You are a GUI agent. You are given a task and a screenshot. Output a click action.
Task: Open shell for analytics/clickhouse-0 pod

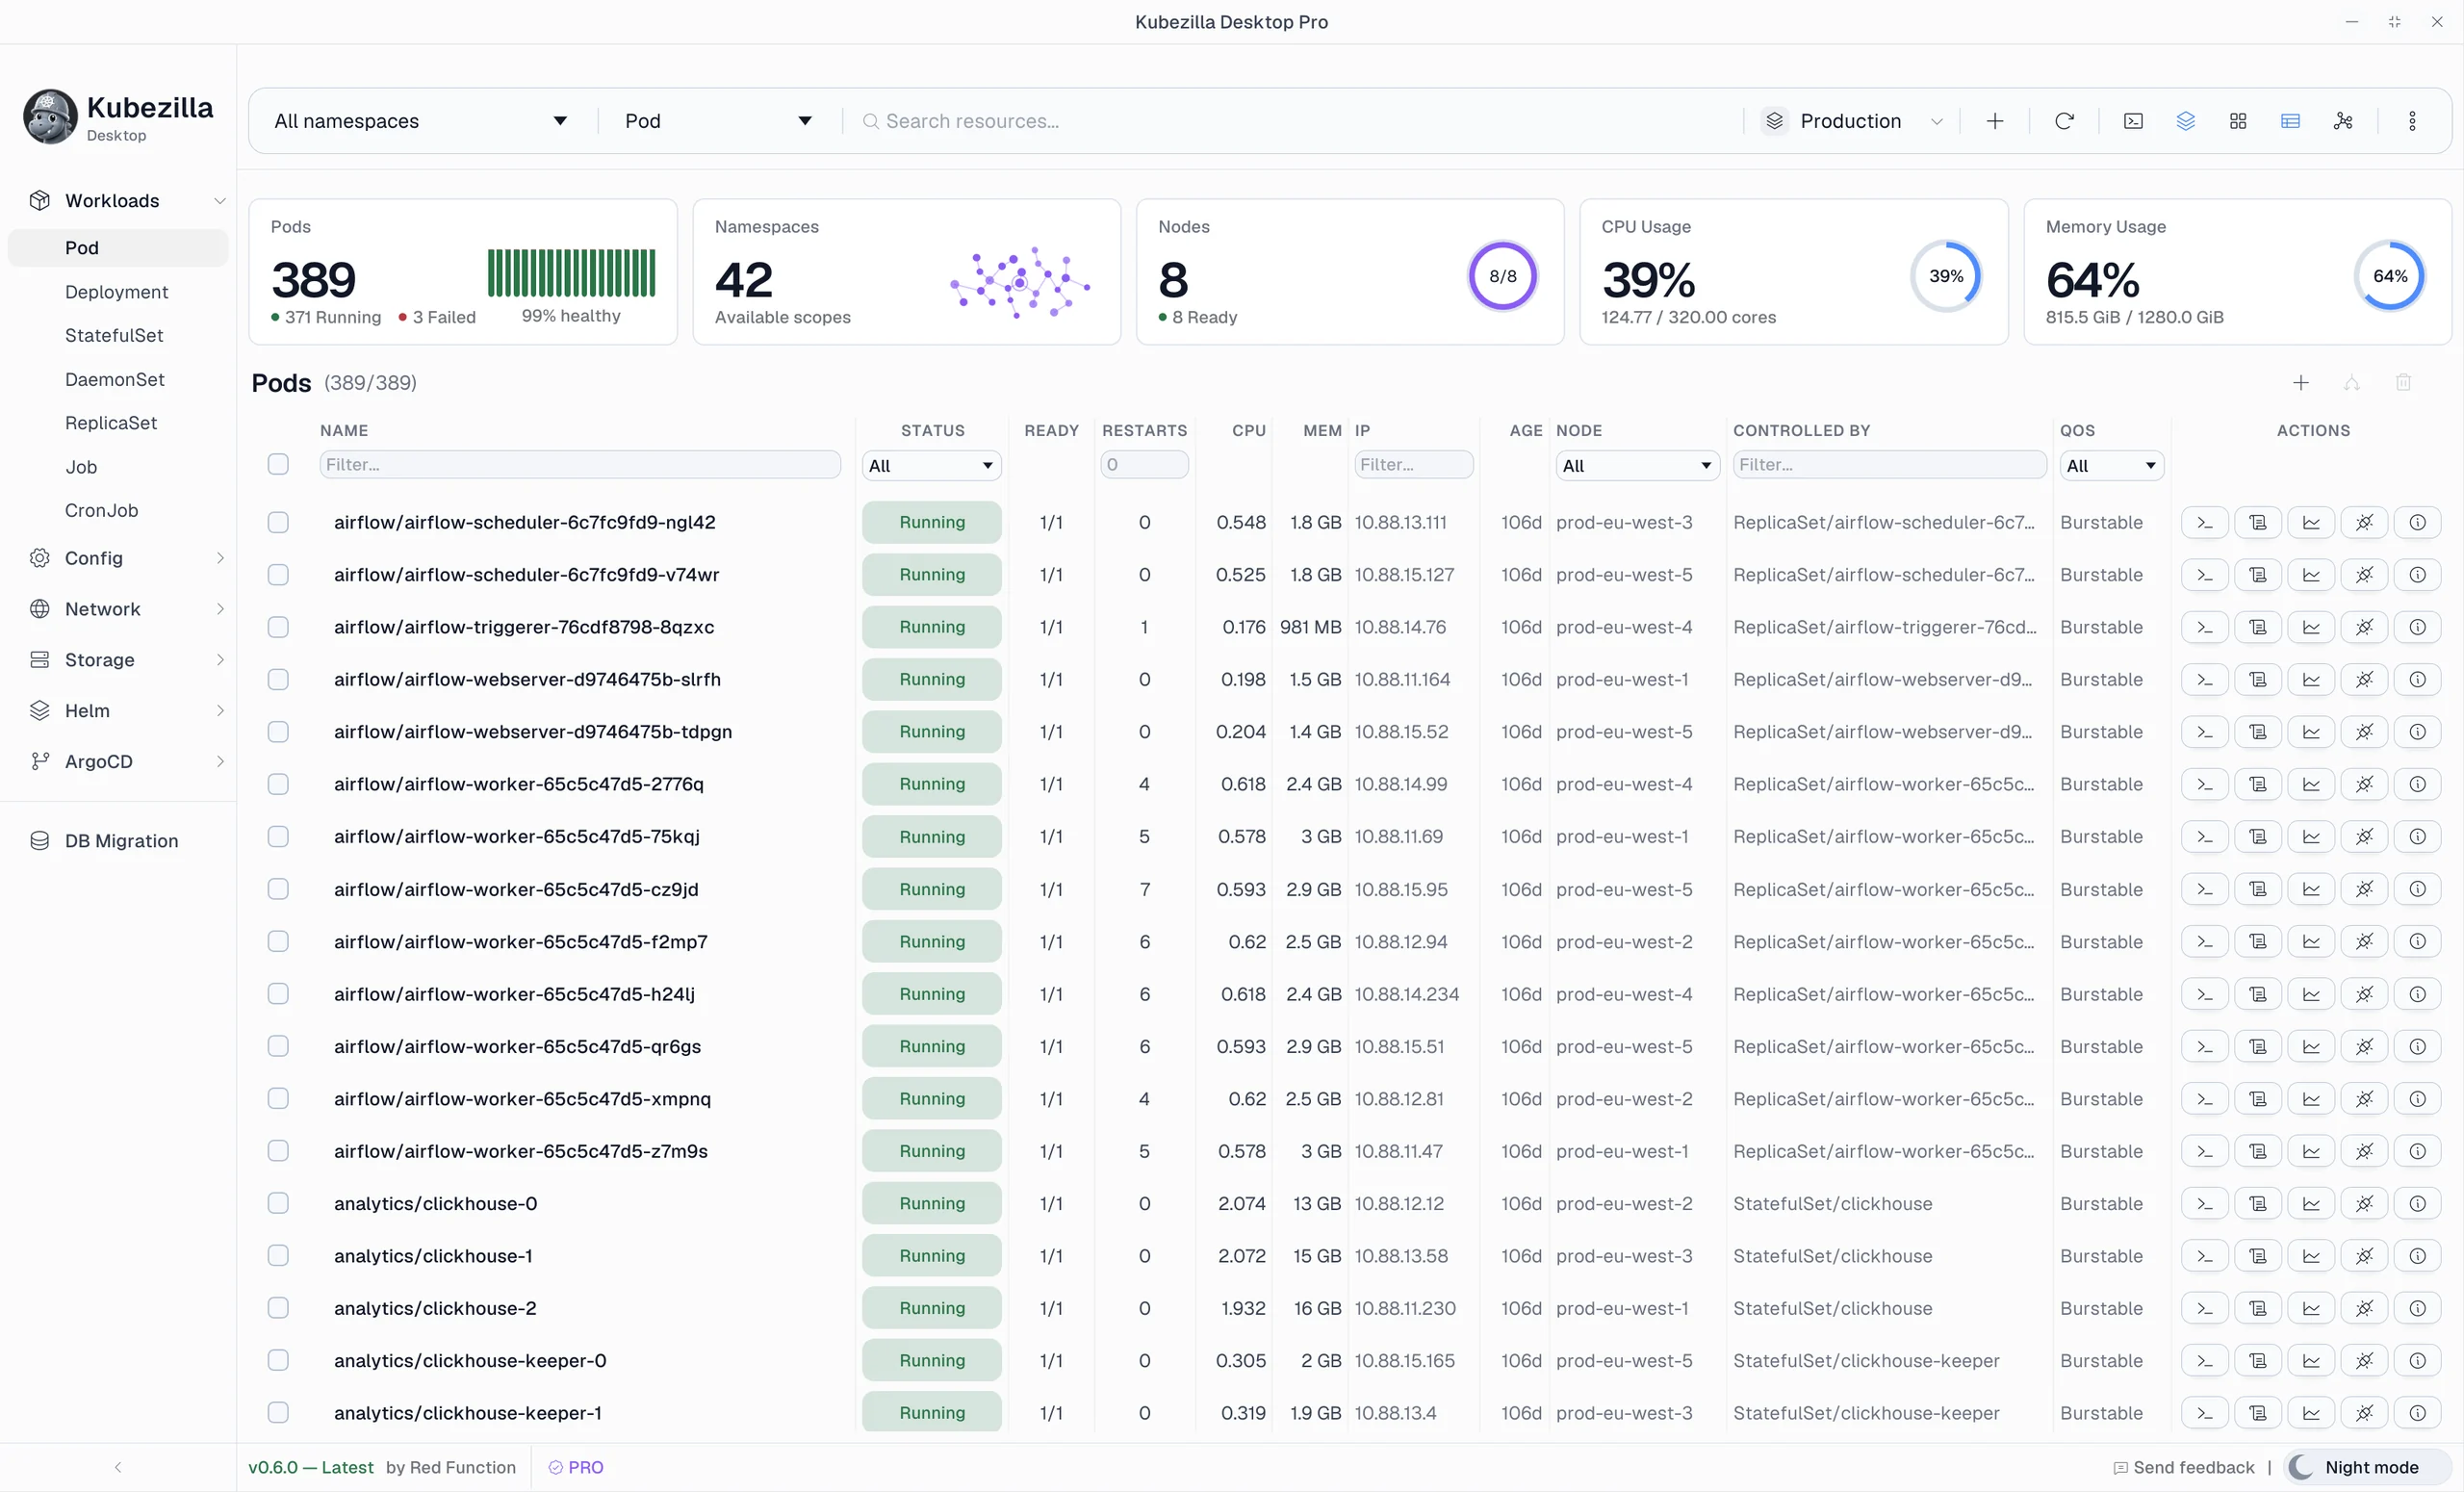pyautogui.click(x=2205, y=1204)
